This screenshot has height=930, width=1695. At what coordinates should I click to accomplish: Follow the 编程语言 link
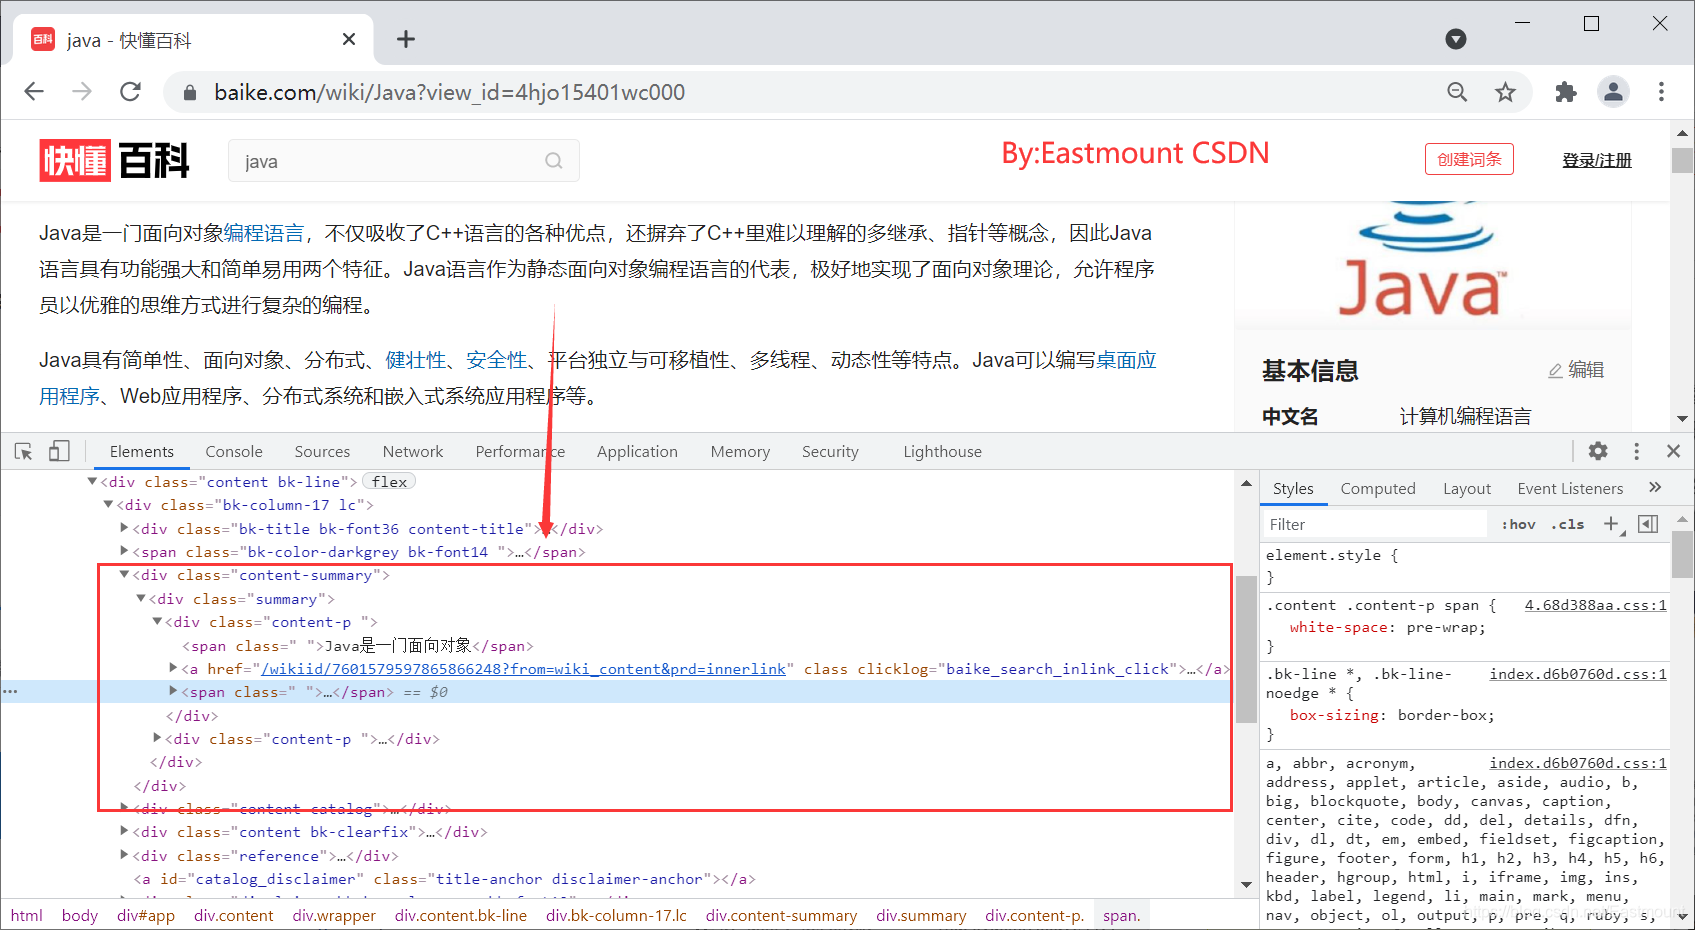coord(264,233)
